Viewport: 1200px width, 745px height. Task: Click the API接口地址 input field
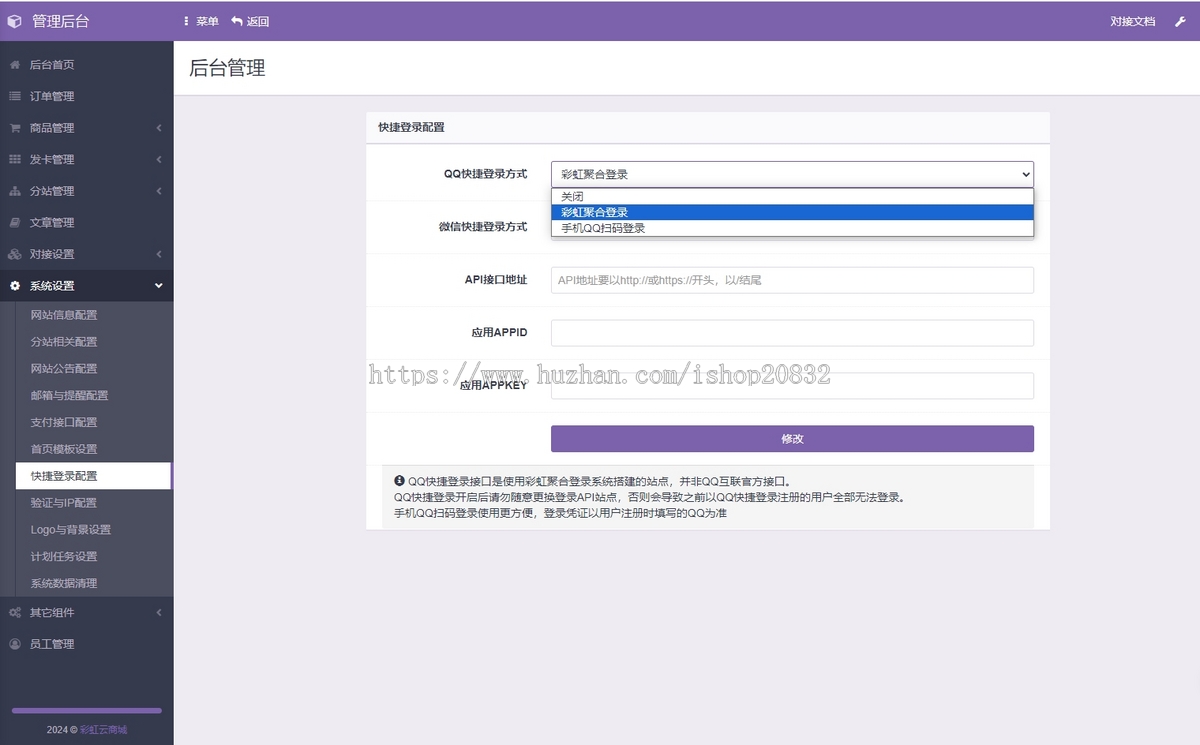[792, 280]
